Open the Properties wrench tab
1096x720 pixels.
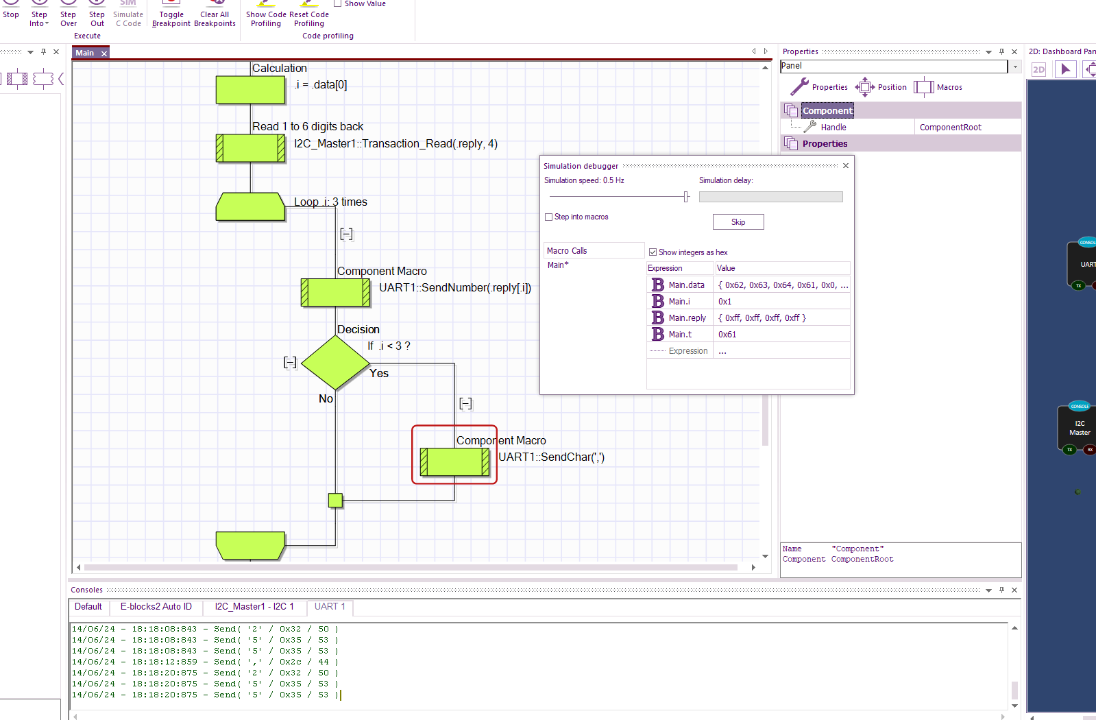(819, 87)
